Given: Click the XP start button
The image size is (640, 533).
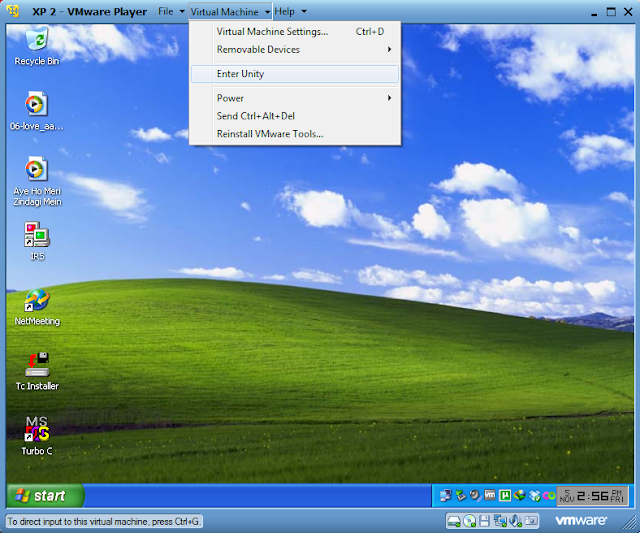Looking at the screenshot, I should 45,496.
